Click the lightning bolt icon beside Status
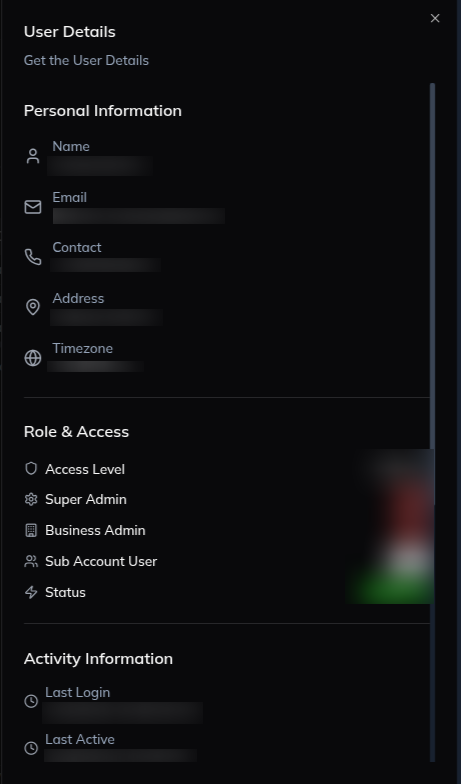The image size is (461, 784). coord(31,592)
